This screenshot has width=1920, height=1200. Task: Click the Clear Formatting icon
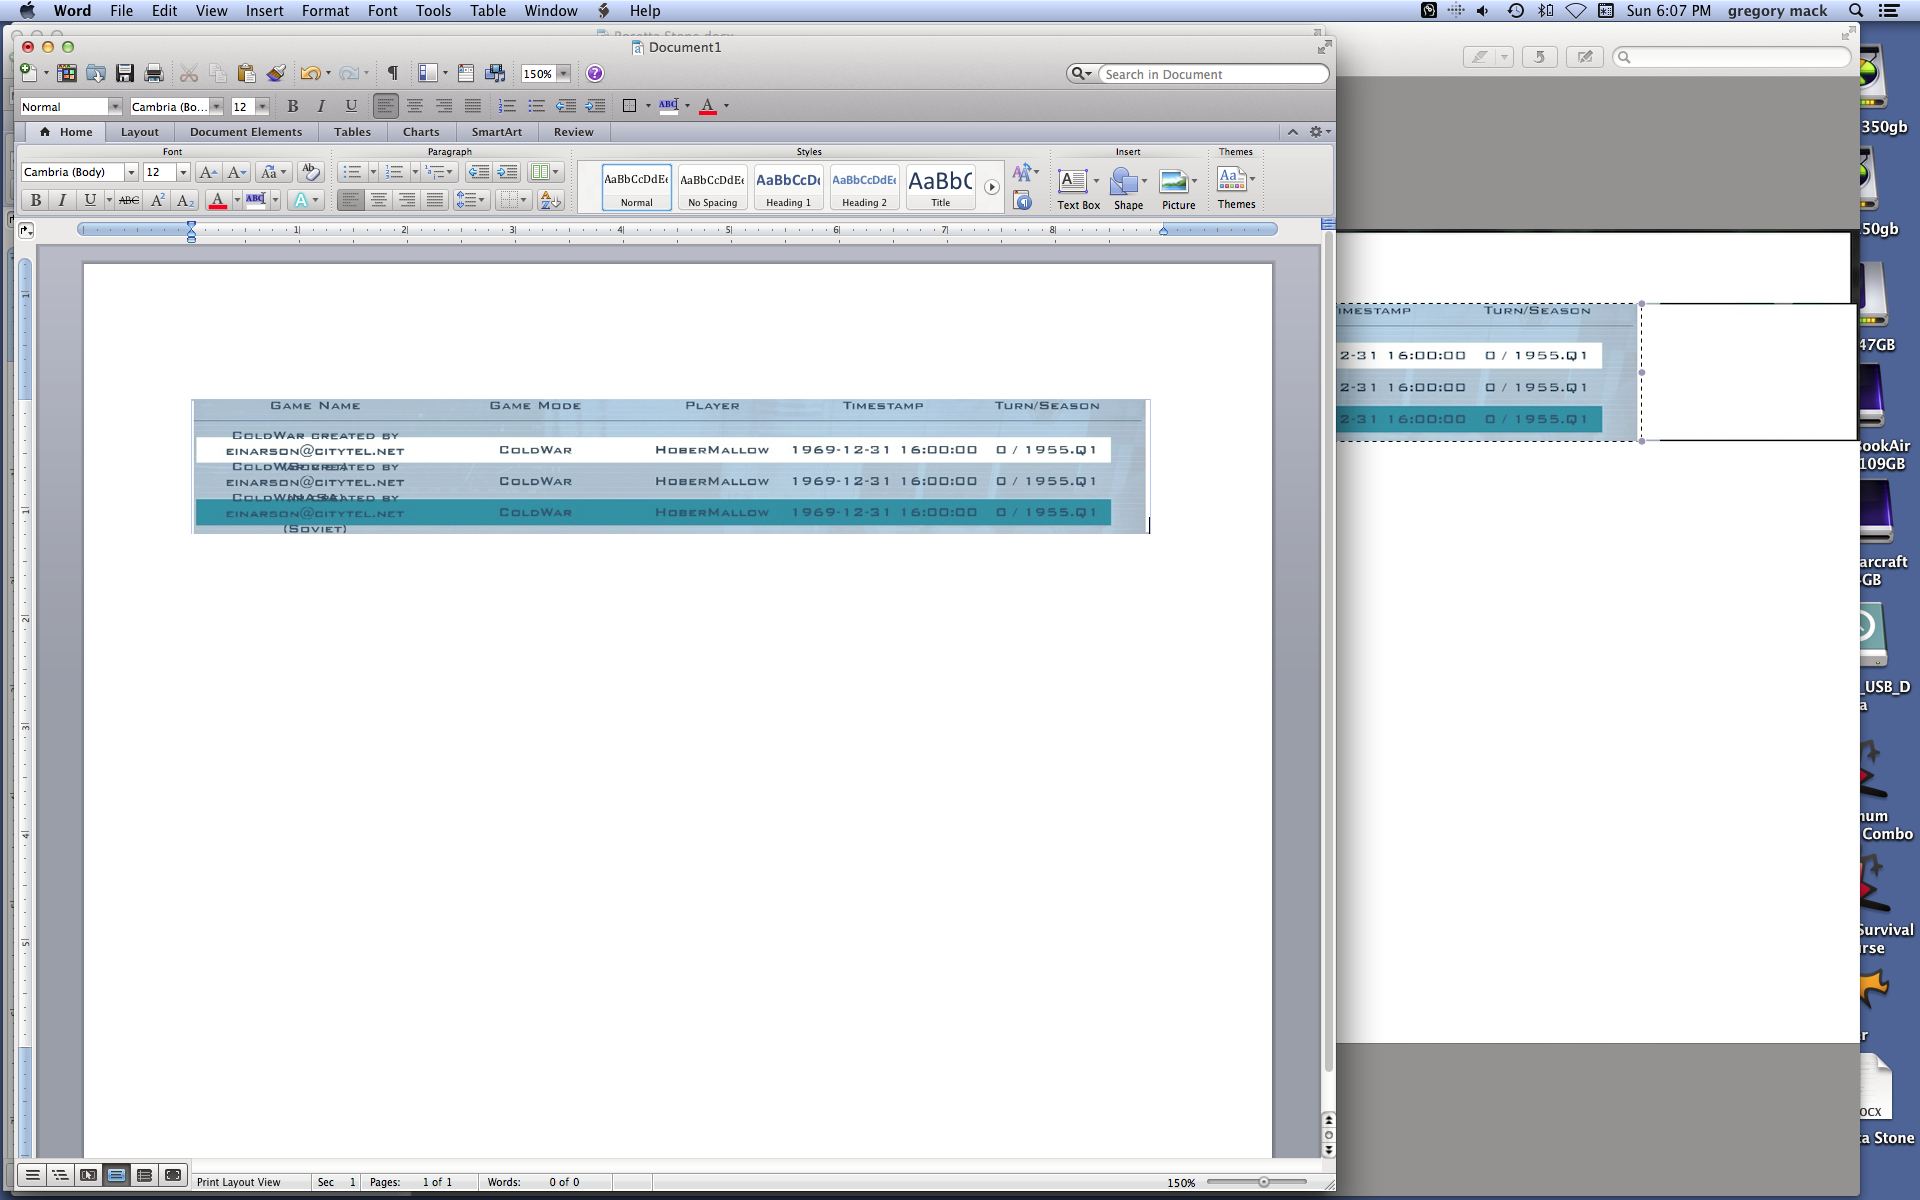pos(310,172)
